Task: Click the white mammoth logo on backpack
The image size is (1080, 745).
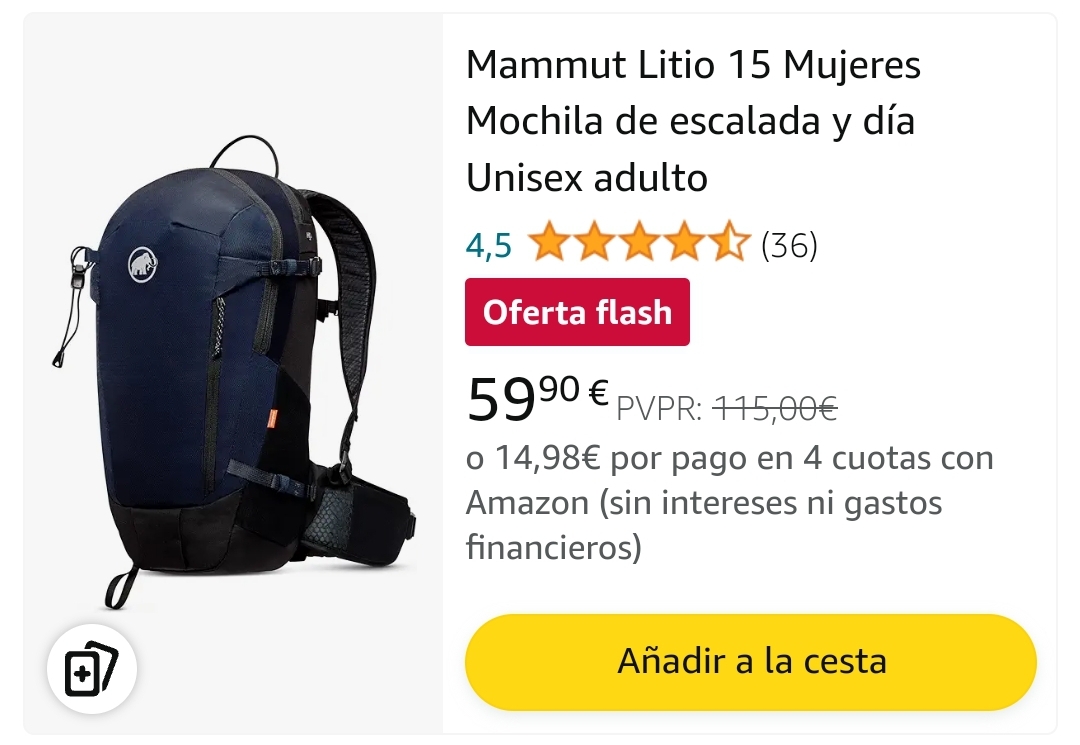Action: click(143, 265)
